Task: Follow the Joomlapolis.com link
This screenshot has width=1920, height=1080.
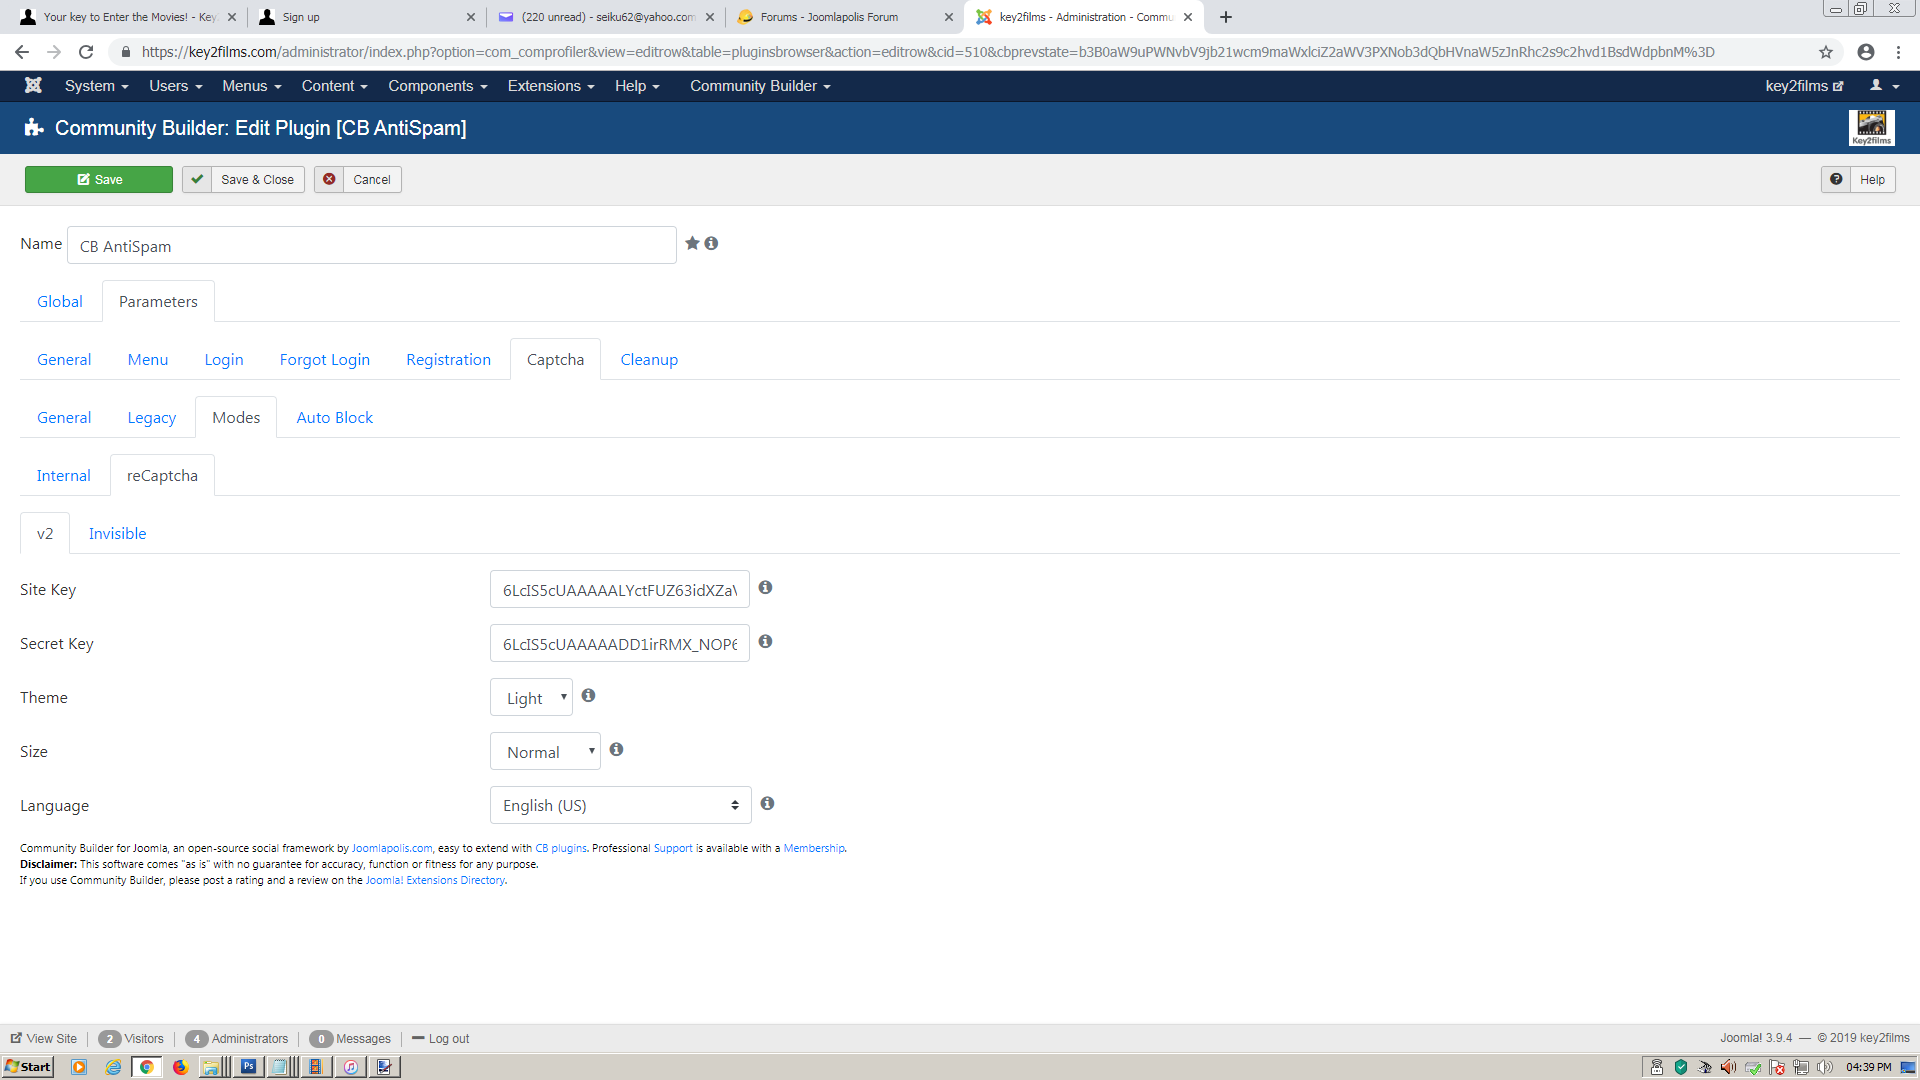Action: click(x=391, y=848)
